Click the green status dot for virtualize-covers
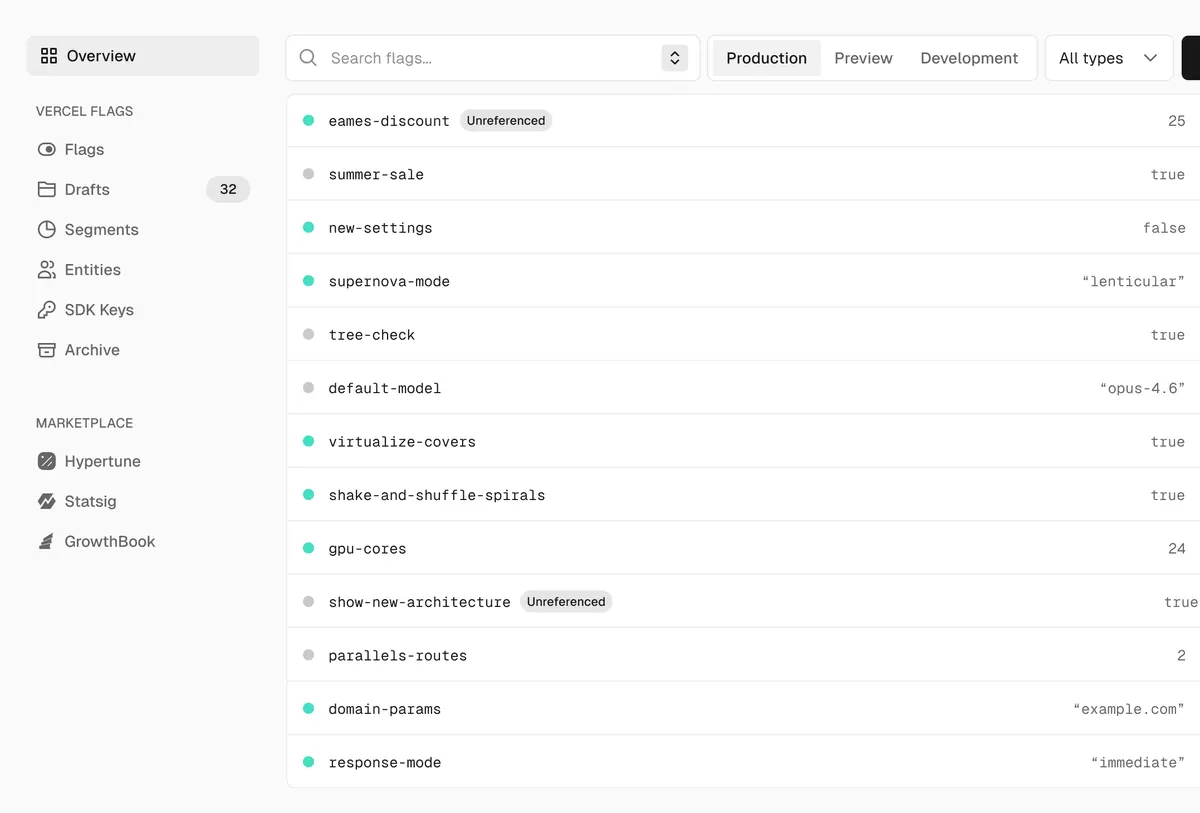The height and width of the screenshot is (813, 1200). 308,441
